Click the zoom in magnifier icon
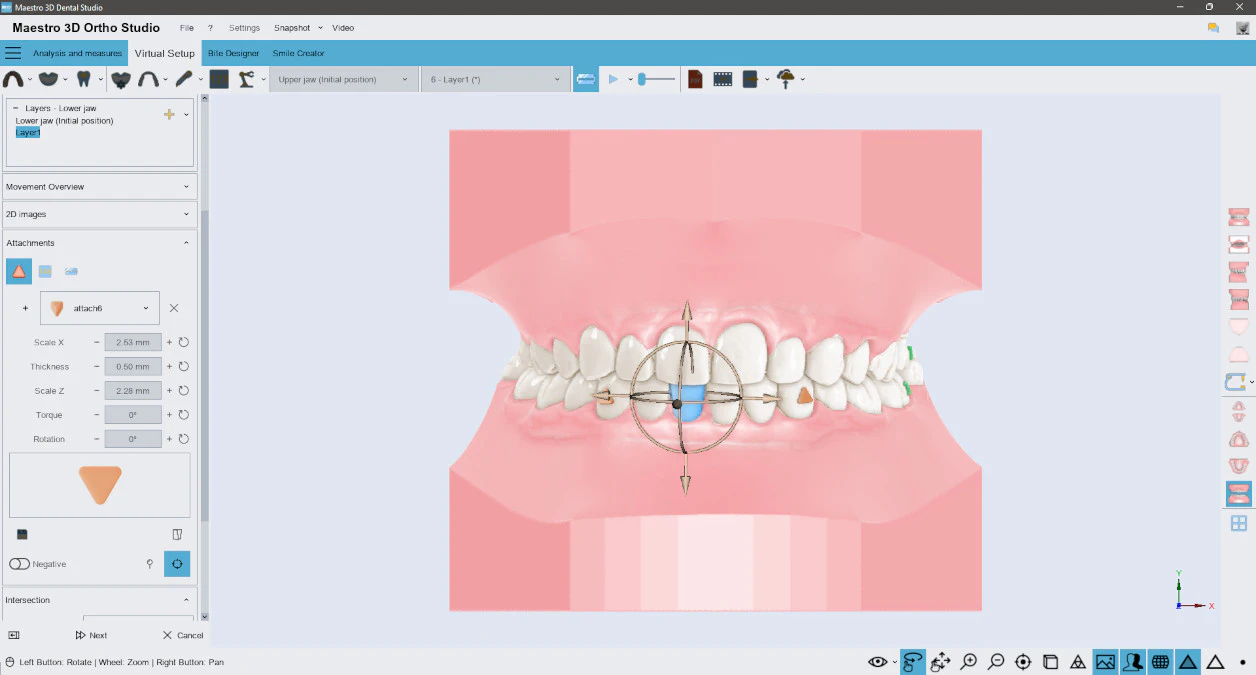1256x675 pixels. point(968,661)
